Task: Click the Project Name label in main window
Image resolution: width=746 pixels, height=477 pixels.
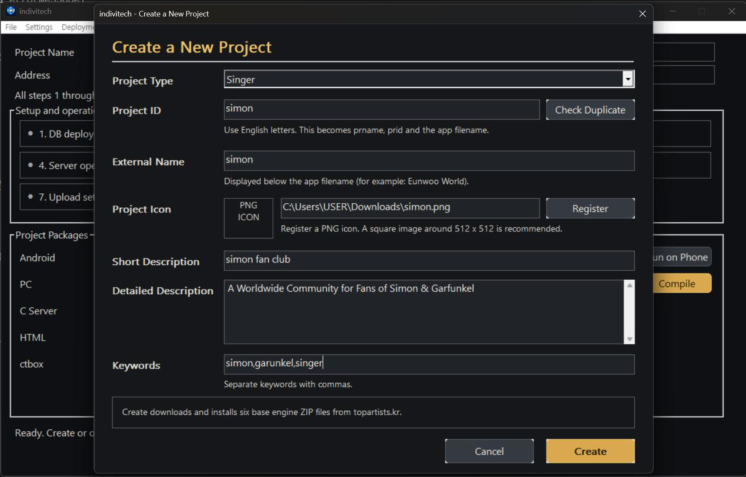Action: (x=44, y=52)
